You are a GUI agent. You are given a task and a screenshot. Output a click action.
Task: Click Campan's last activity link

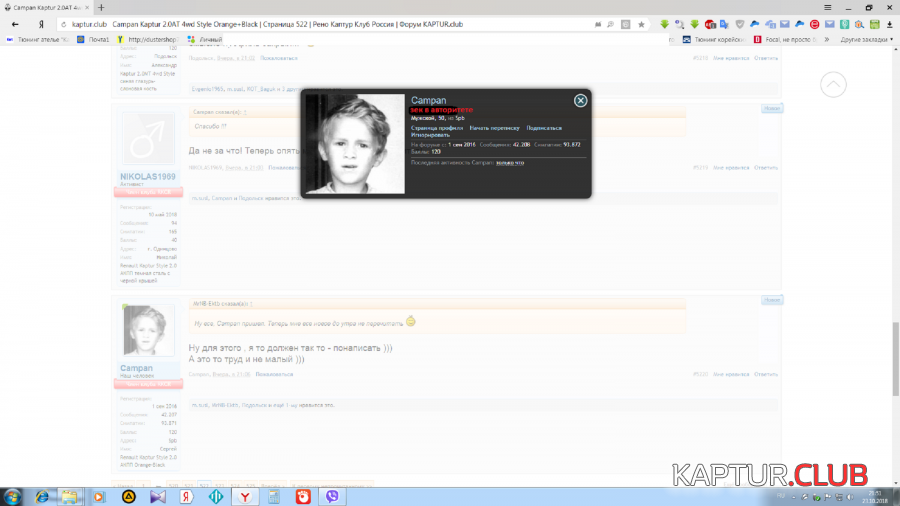pos(510,162)
